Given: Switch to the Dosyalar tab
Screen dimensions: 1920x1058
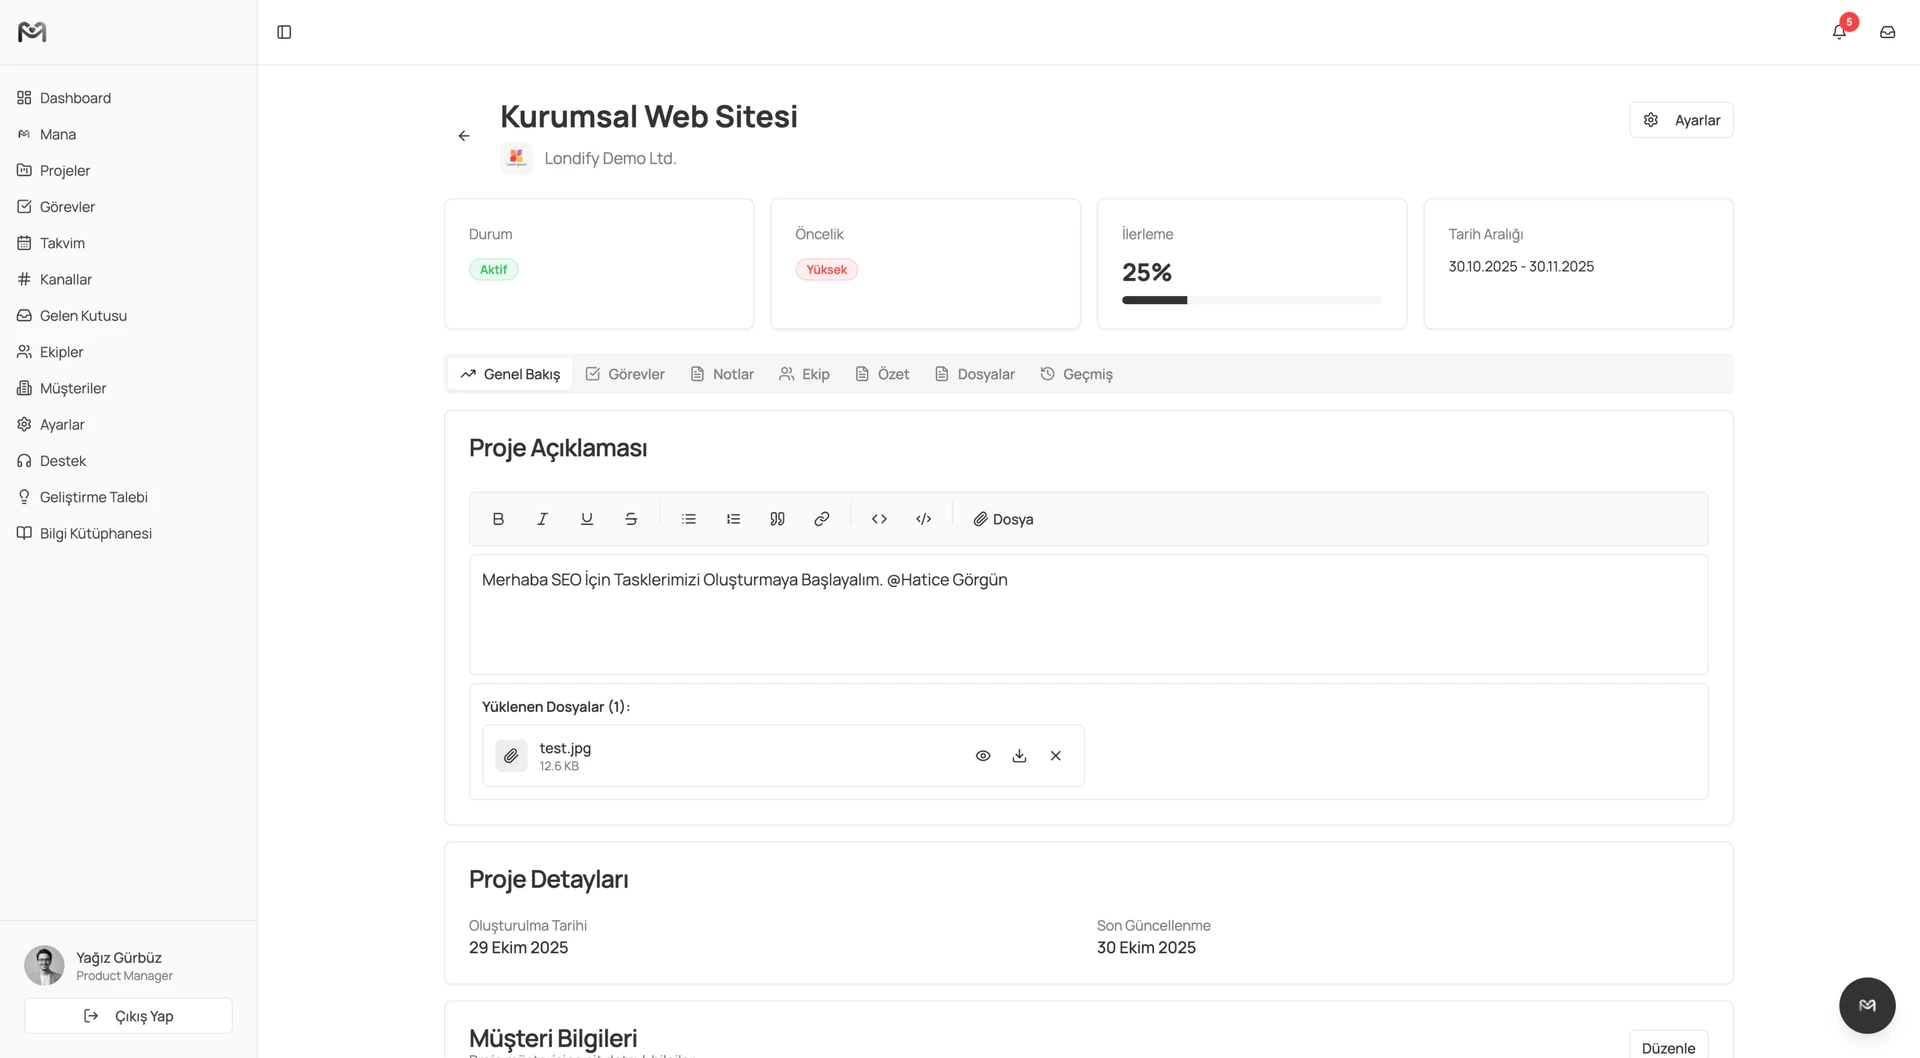Looking at the screenshot, I should pyautogui.click(x=975, y=373).
